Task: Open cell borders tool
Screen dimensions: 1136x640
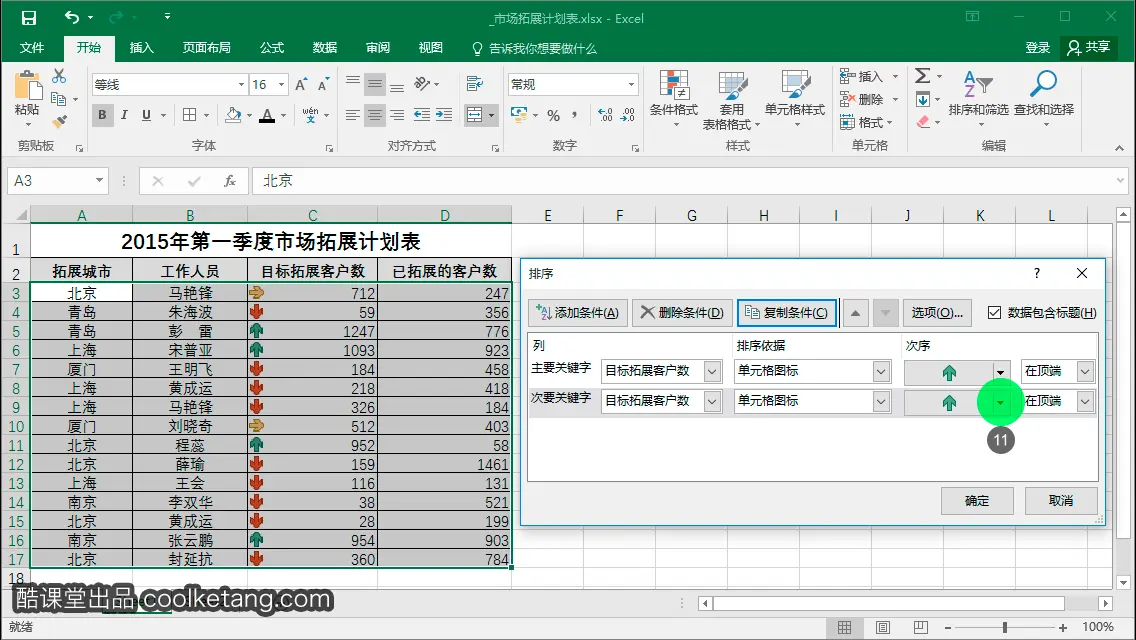Action: 190,115
